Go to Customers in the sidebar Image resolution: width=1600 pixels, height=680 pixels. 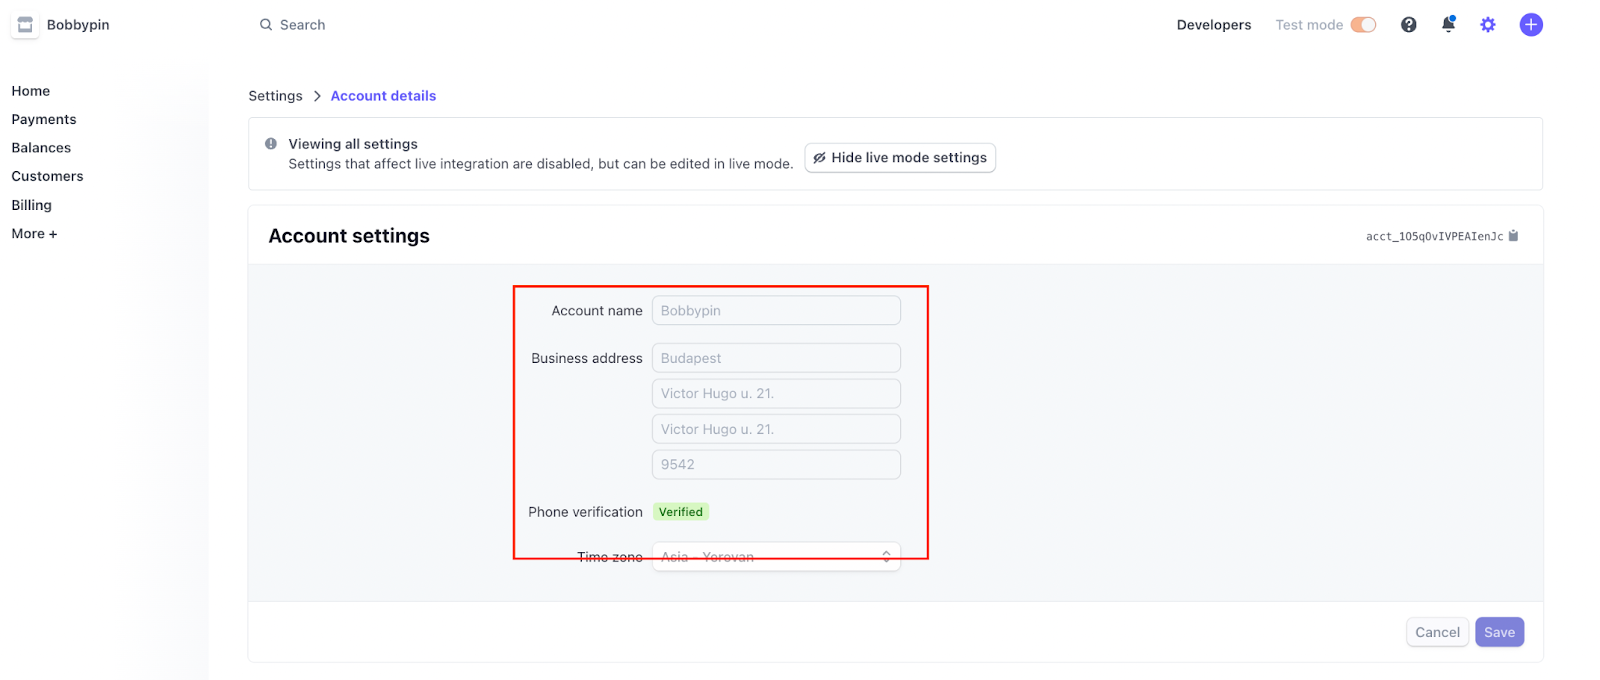[x=47, y=176]
